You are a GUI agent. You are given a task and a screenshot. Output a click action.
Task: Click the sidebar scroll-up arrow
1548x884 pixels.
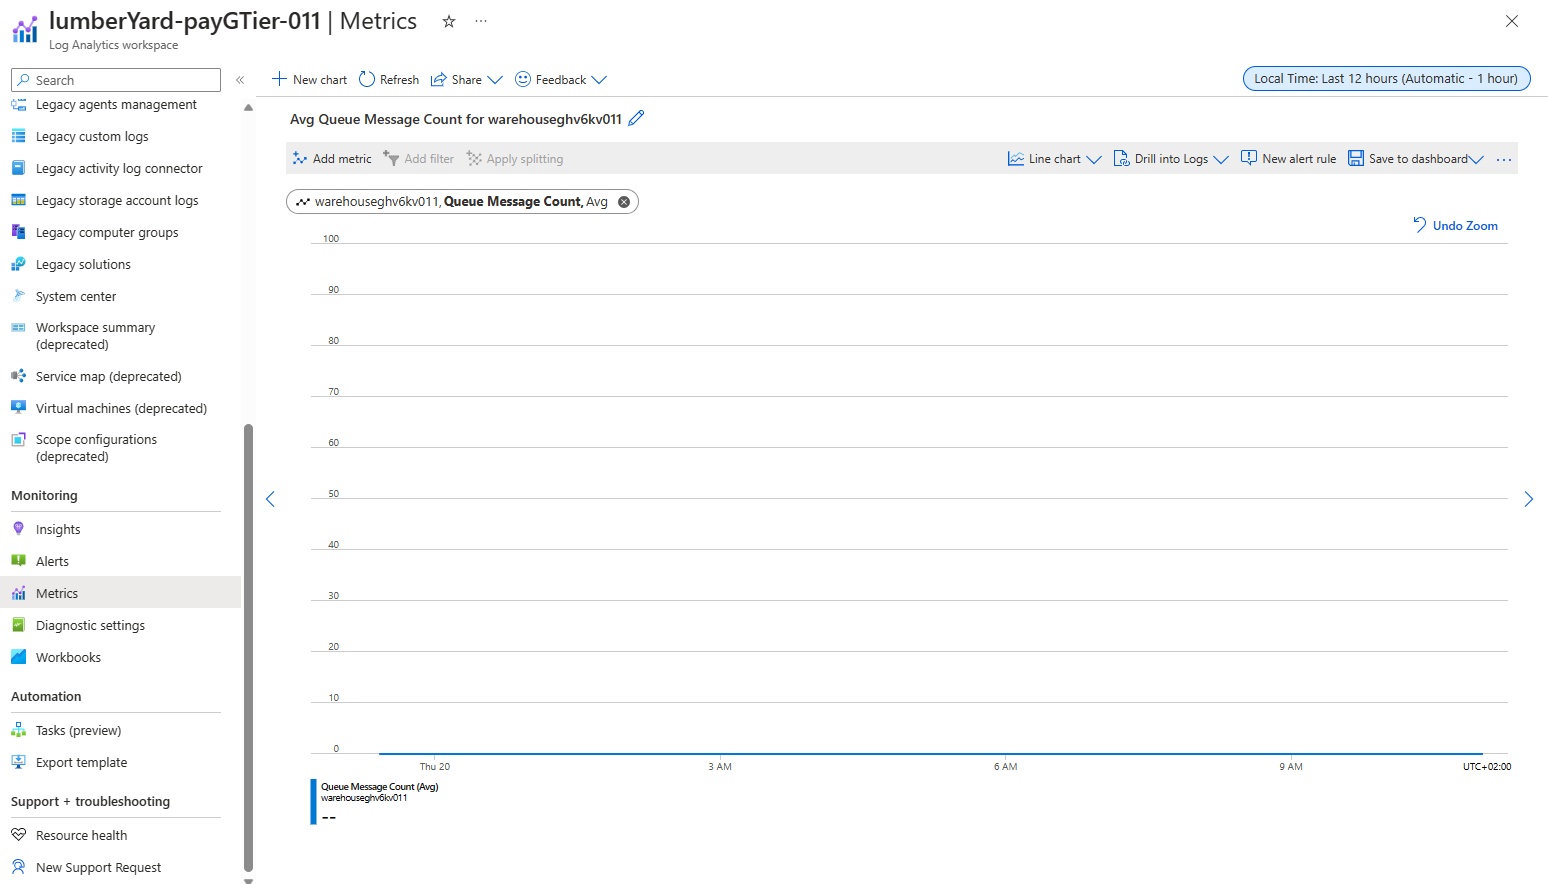point(248,107)
